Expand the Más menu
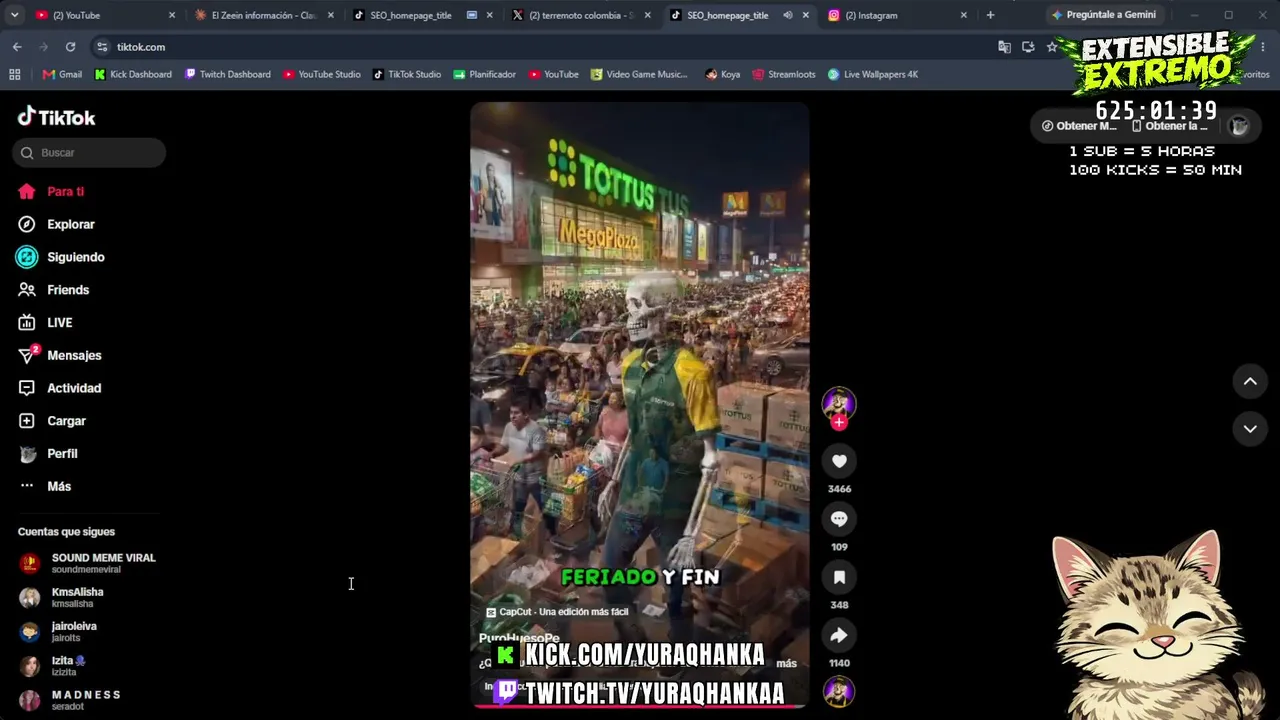1280x720 pixels. pos(45,486)
